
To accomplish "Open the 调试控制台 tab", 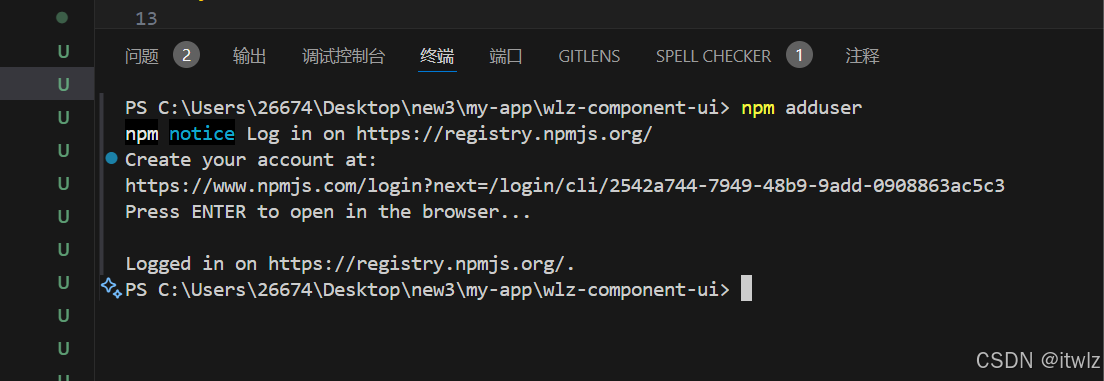I will (344, 56).
